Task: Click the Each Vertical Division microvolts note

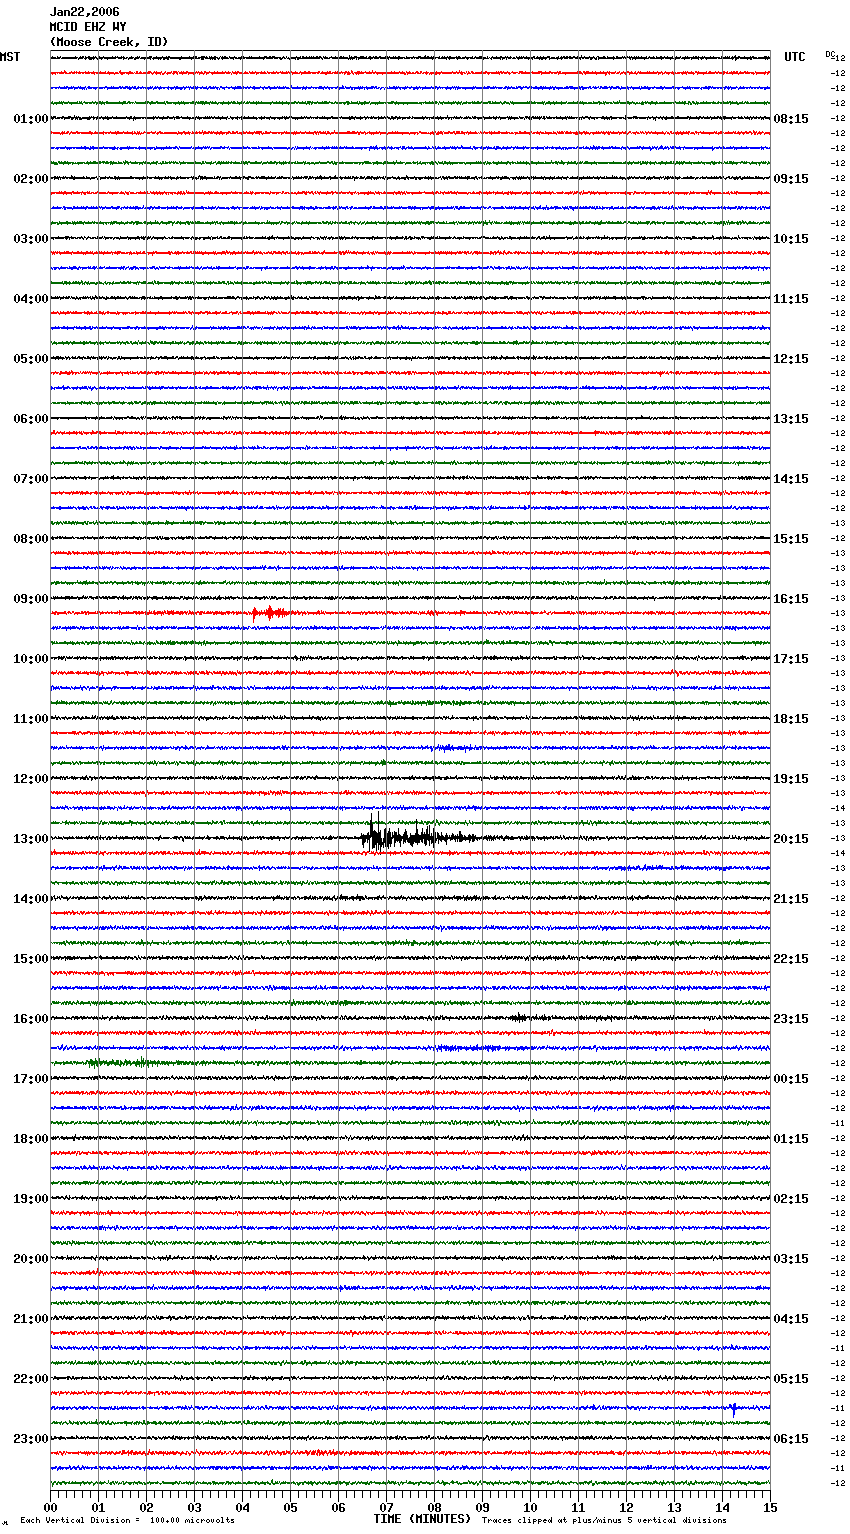Action: point(127,1520)
